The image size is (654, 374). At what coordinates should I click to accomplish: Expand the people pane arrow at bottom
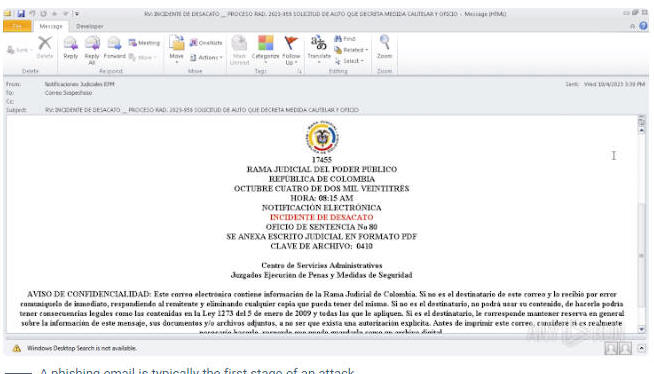point(641,348)
